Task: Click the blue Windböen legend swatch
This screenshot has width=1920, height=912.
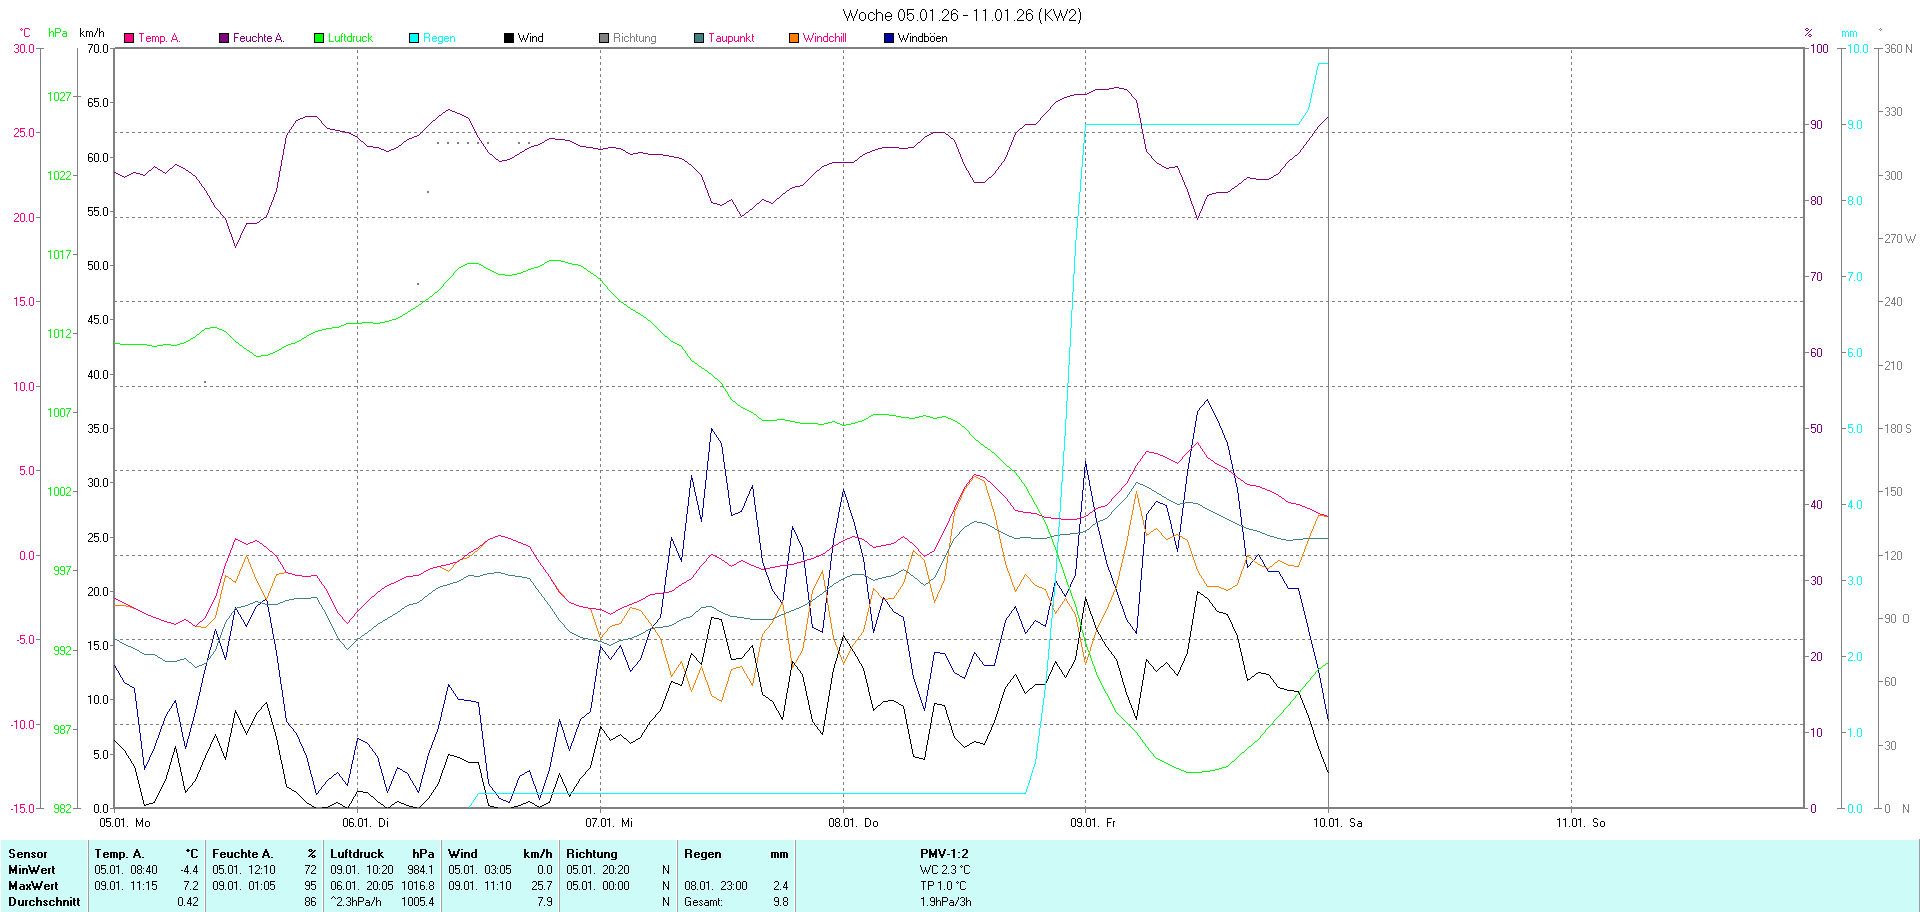Action: [x=889, y=38]
